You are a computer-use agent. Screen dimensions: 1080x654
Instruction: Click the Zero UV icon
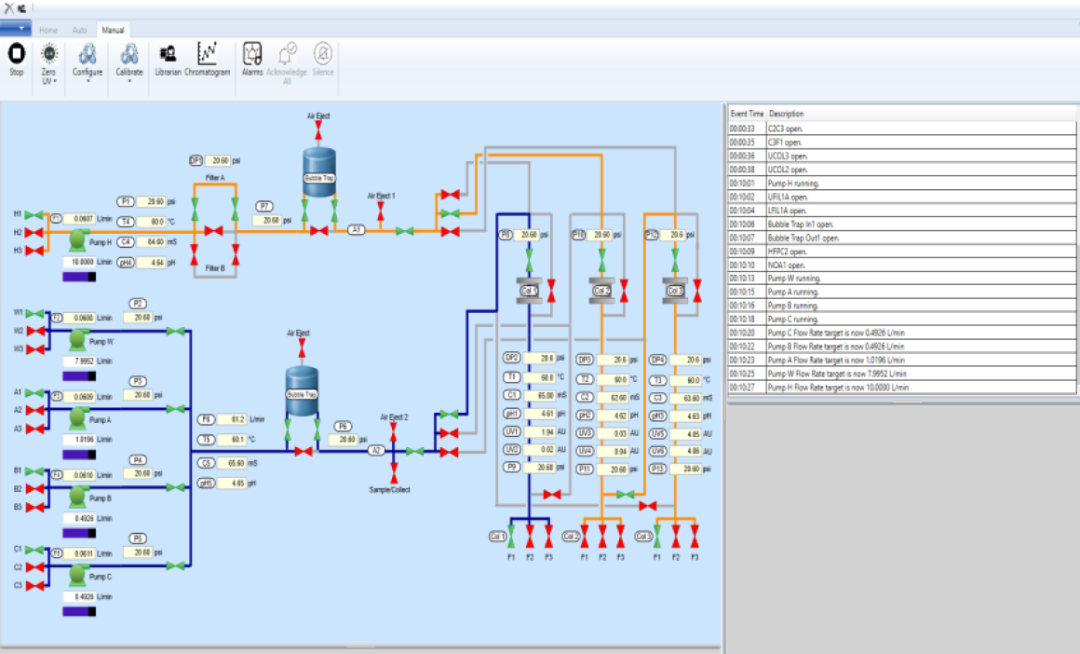49,54
